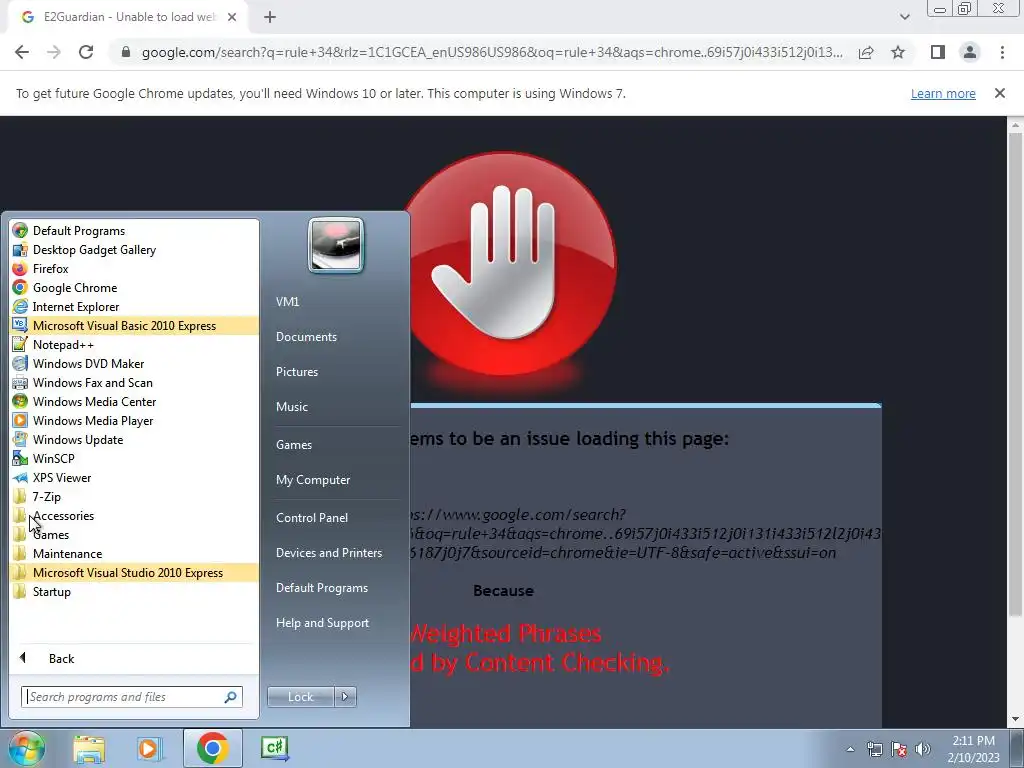Click the Default Programs icon in program list
The image size is (1024, 768).
pos(20,231)
